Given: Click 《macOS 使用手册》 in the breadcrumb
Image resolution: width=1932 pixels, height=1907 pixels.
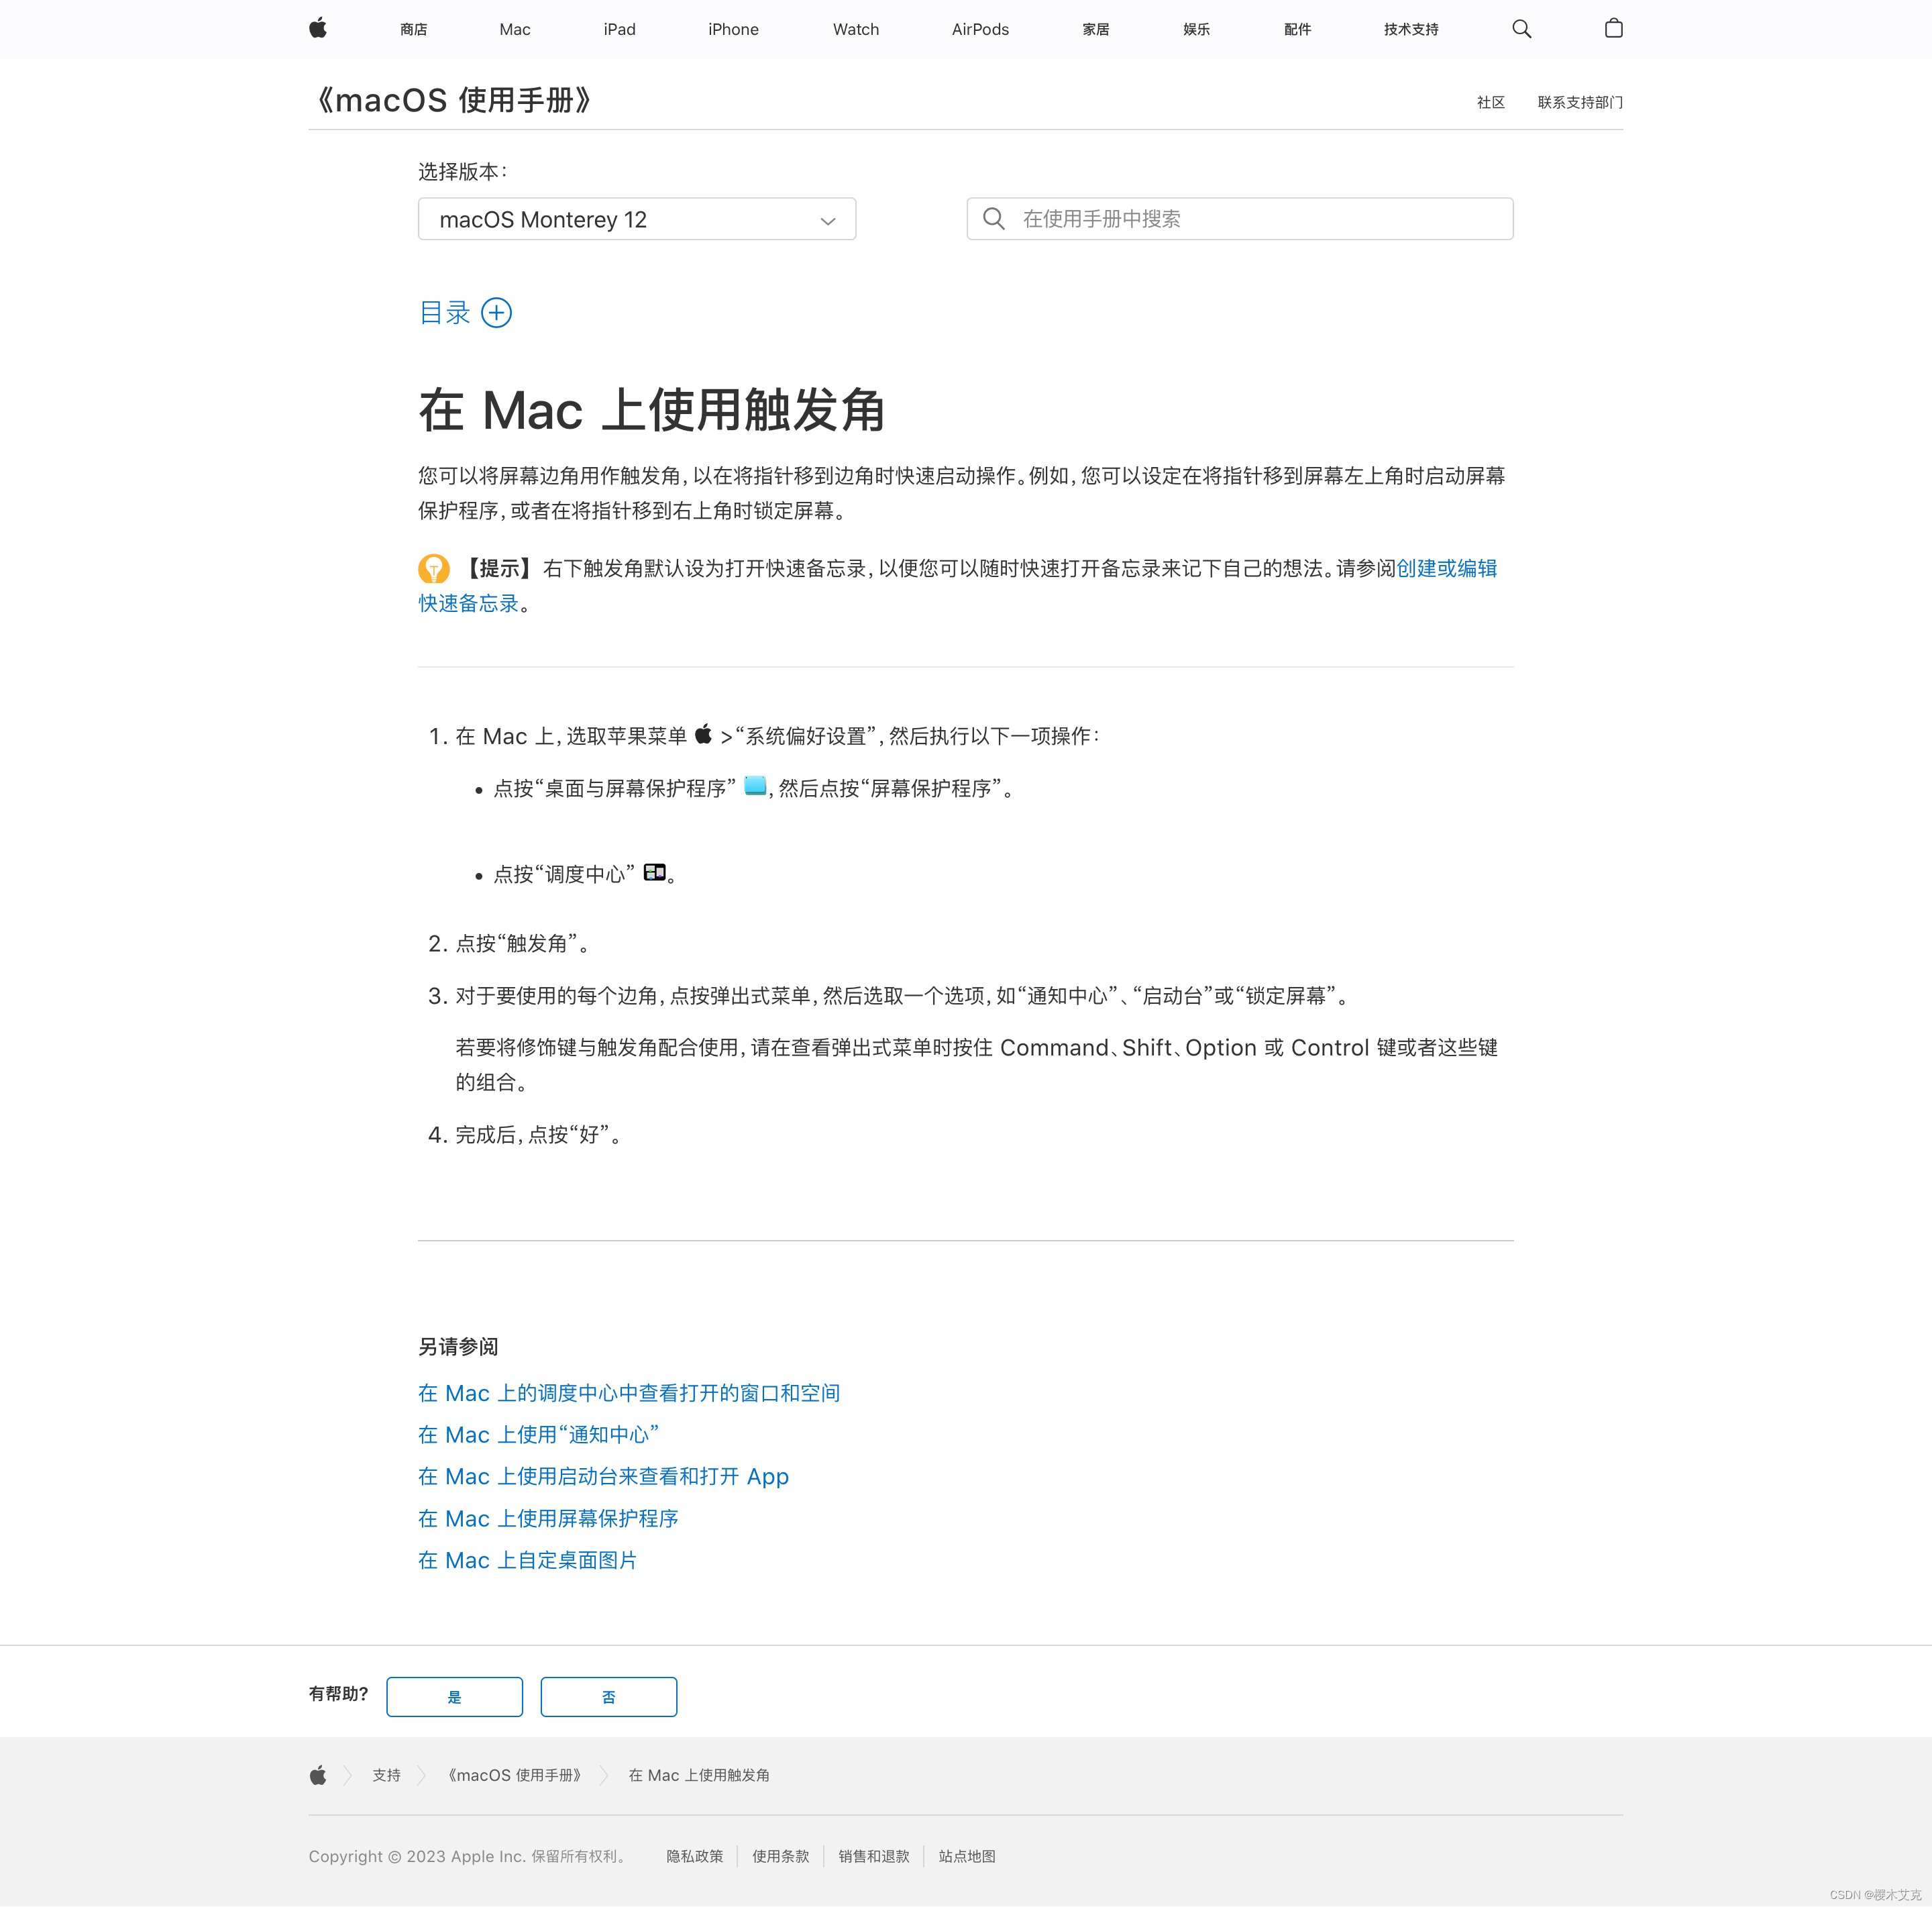Looking at the screenshot, I should pos(514,1775).
